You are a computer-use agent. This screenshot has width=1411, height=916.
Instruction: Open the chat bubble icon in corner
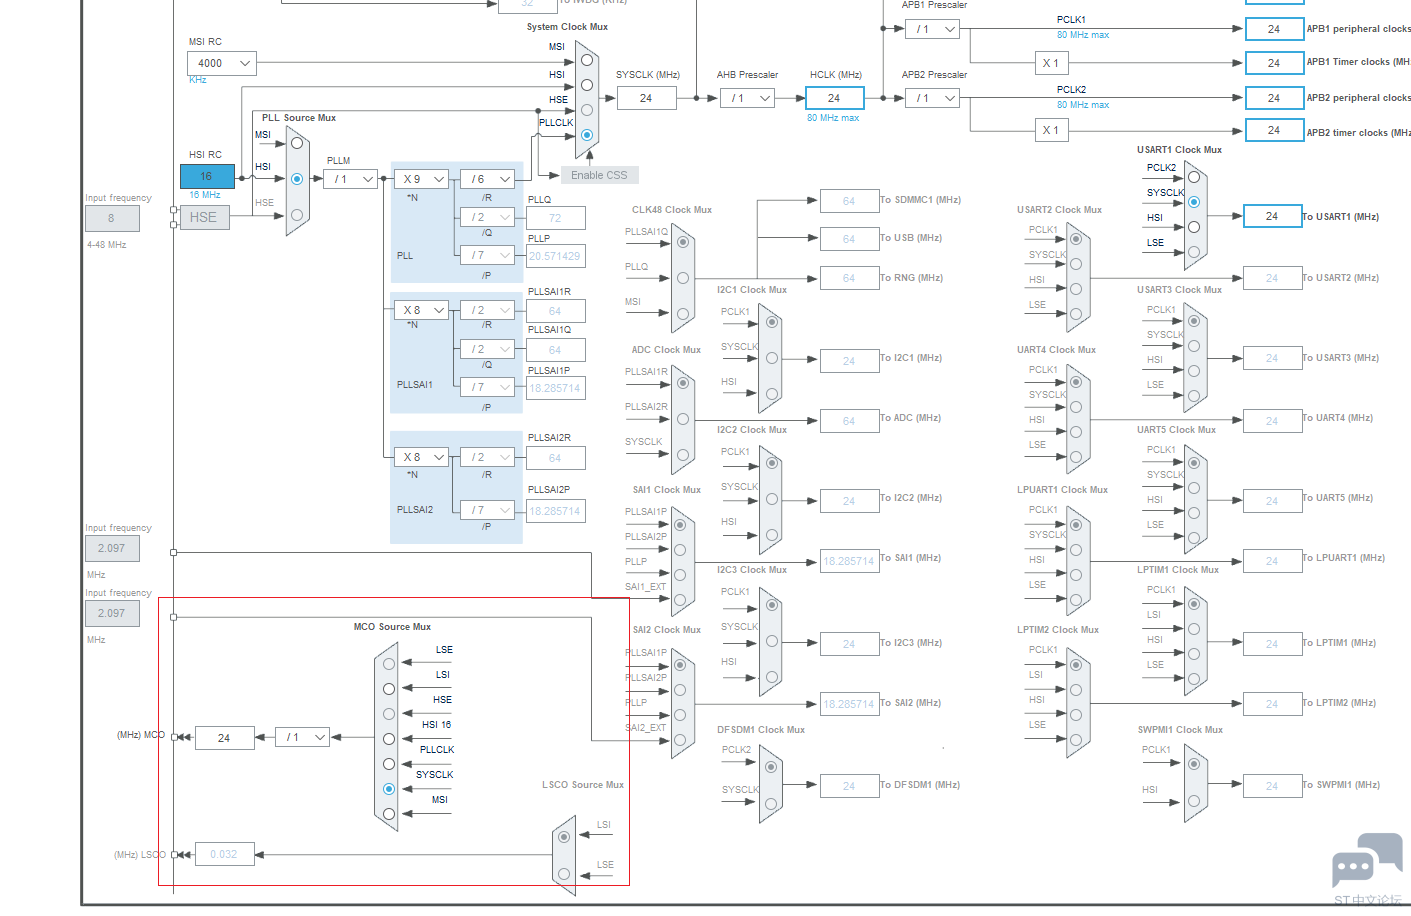[x=1365, y=860]
